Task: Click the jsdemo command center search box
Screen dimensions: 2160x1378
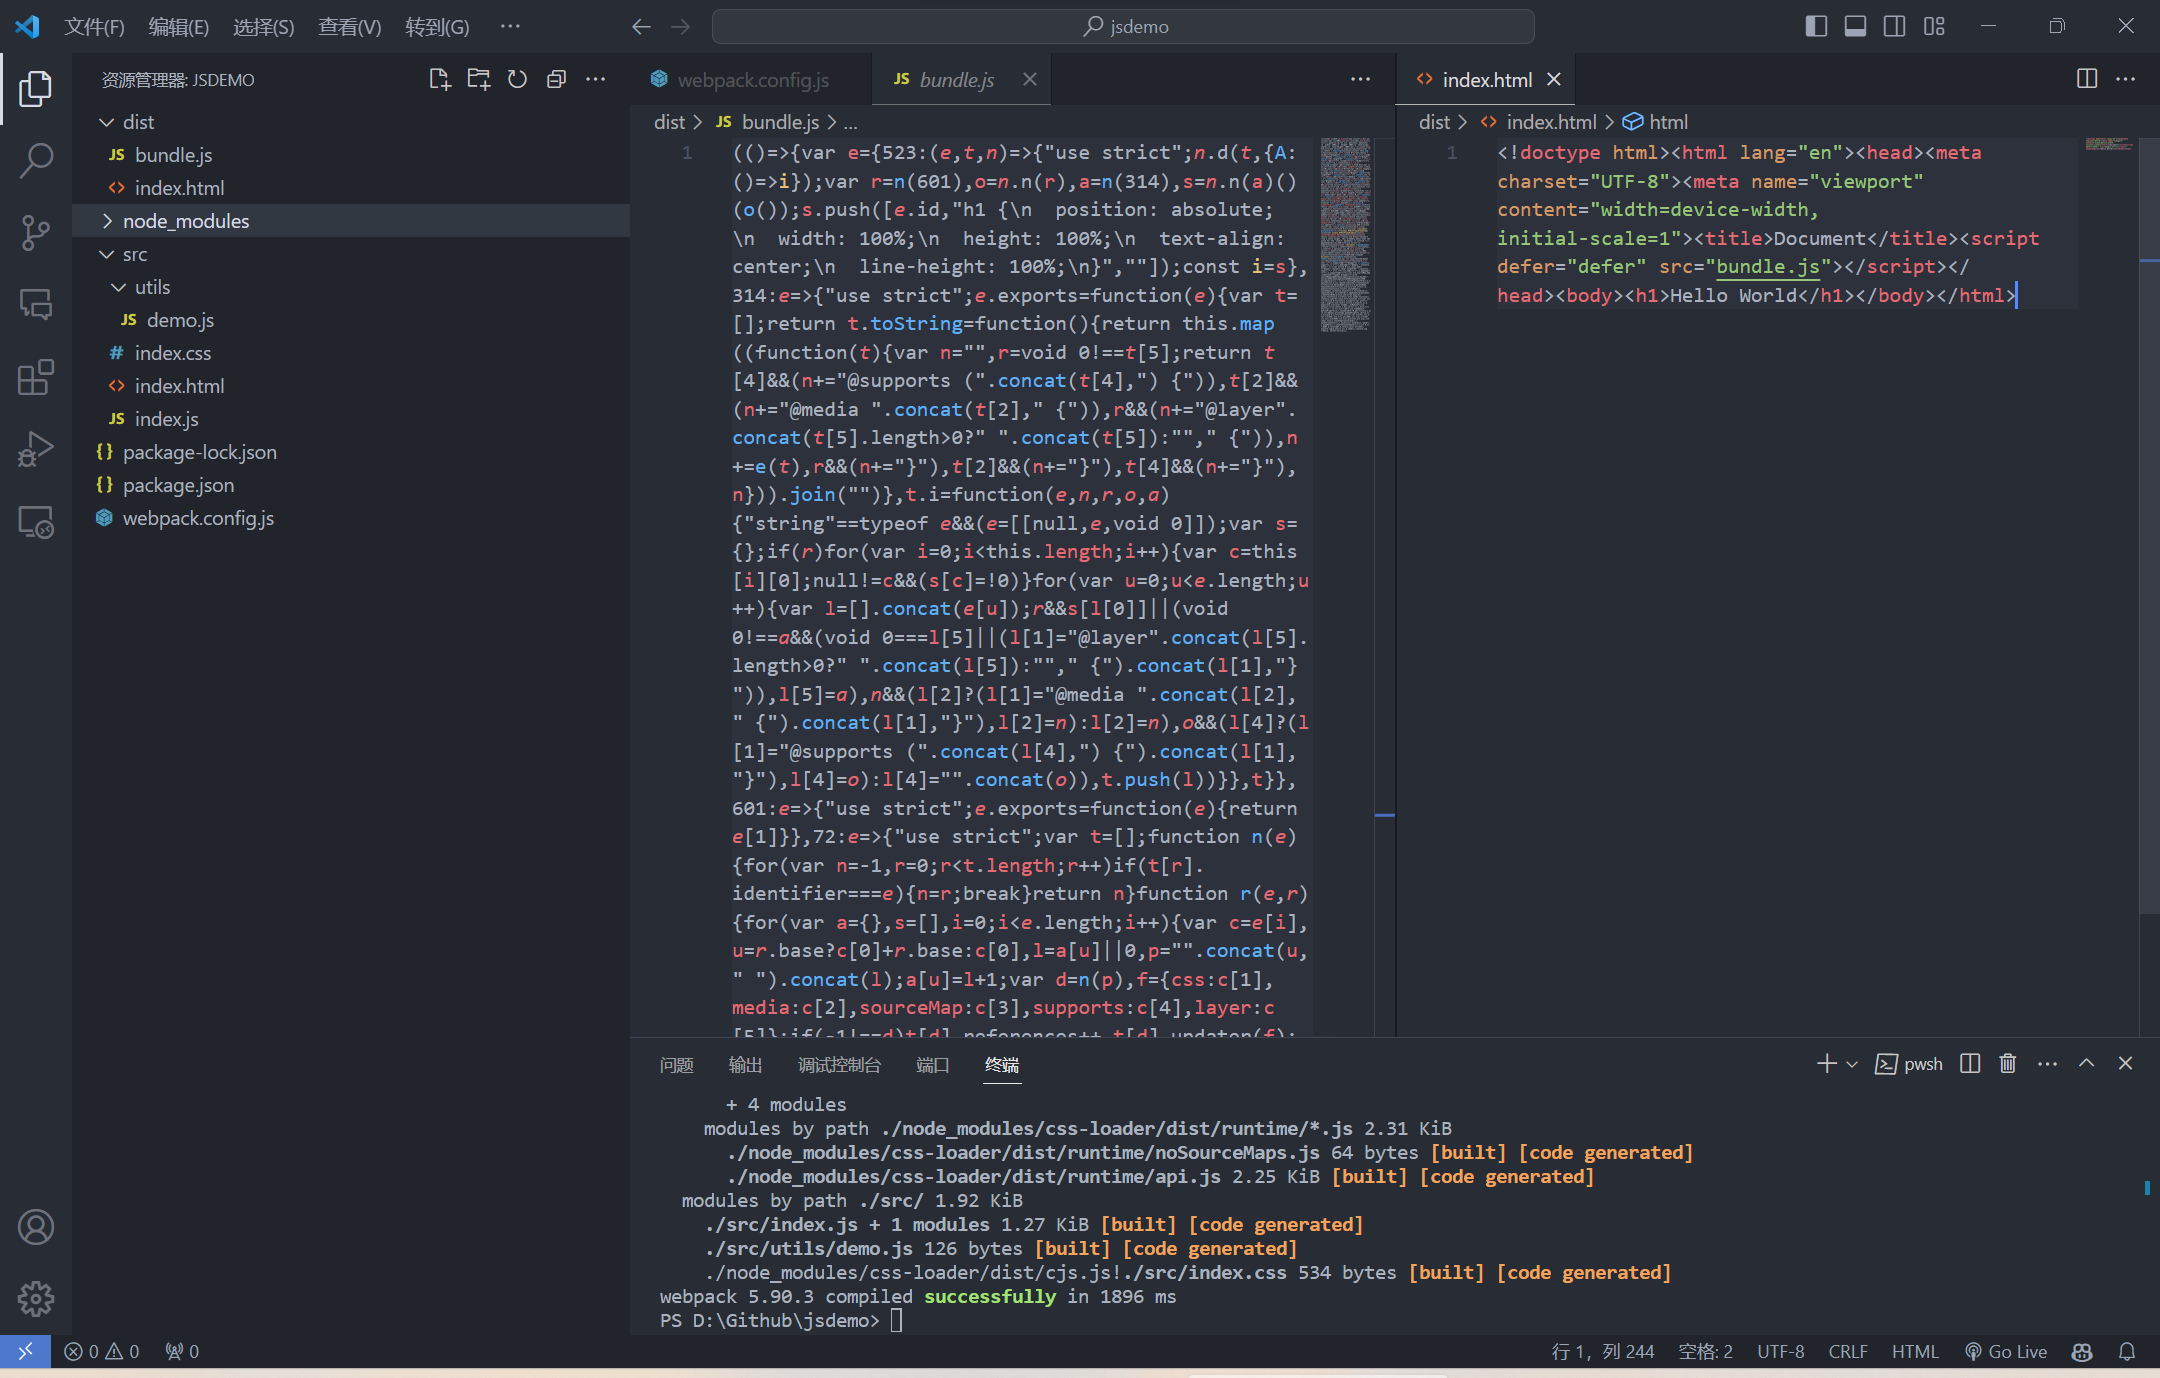Action: coord(1123,27)
